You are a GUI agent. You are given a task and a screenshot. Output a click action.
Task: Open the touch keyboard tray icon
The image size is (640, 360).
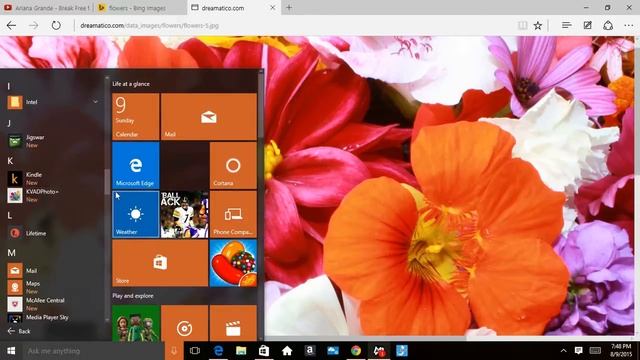595,351
